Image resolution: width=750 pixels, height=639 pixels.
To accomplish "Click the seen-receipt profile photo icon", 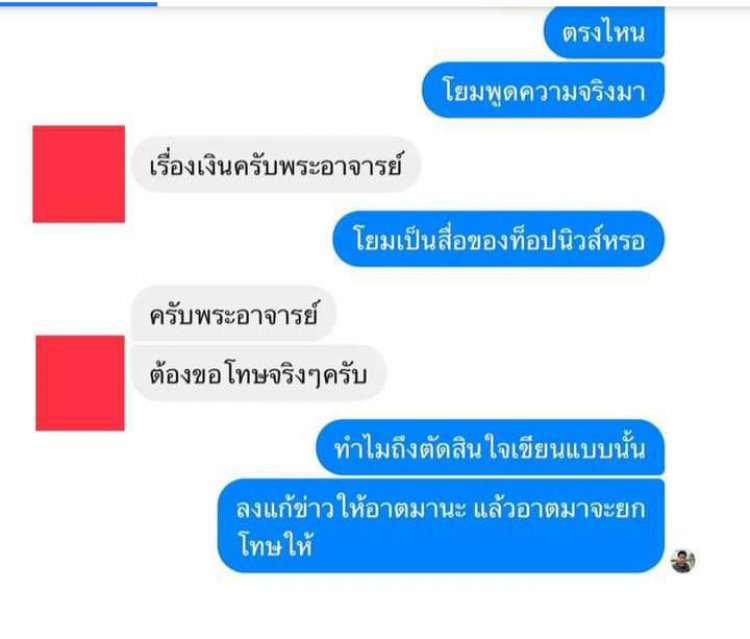I will [x=683, y=561].
